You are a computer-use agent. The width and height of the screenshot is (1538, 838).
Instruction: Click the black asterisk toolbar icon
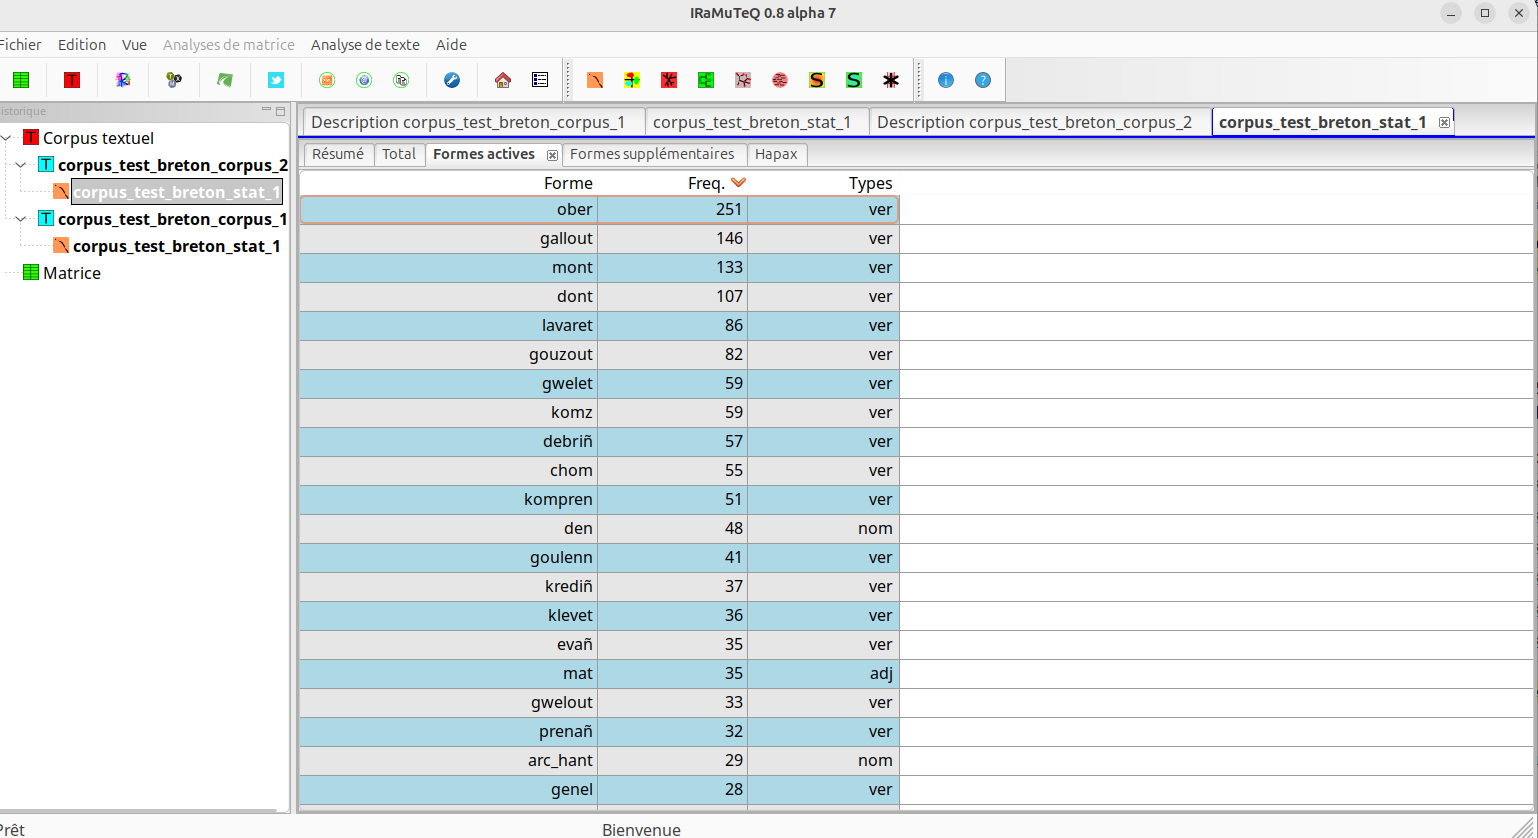pyautogui.click(x=891, y=80)
